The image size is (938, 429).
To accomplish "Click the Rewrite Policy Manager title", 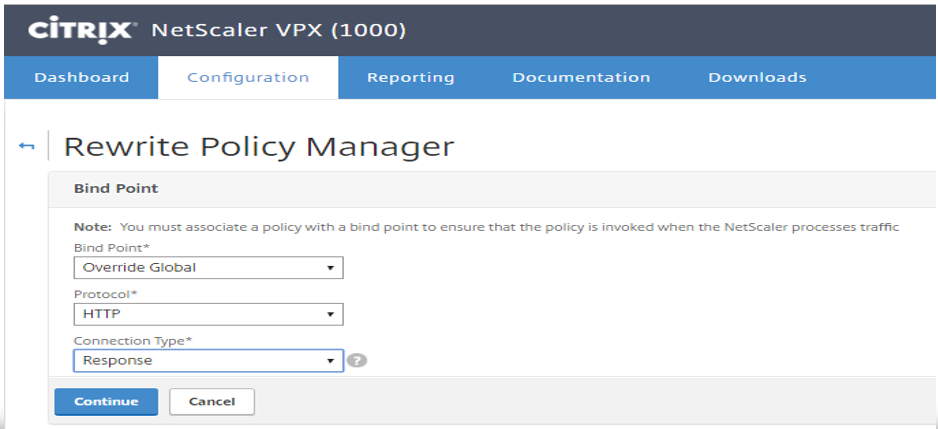I will point(259,147).
